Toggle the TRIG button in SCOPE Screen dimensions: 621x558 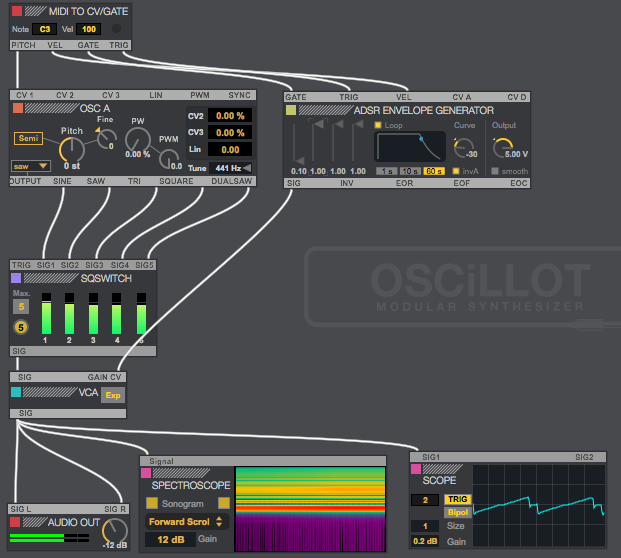pyautogui.click(x=457, y=499)
